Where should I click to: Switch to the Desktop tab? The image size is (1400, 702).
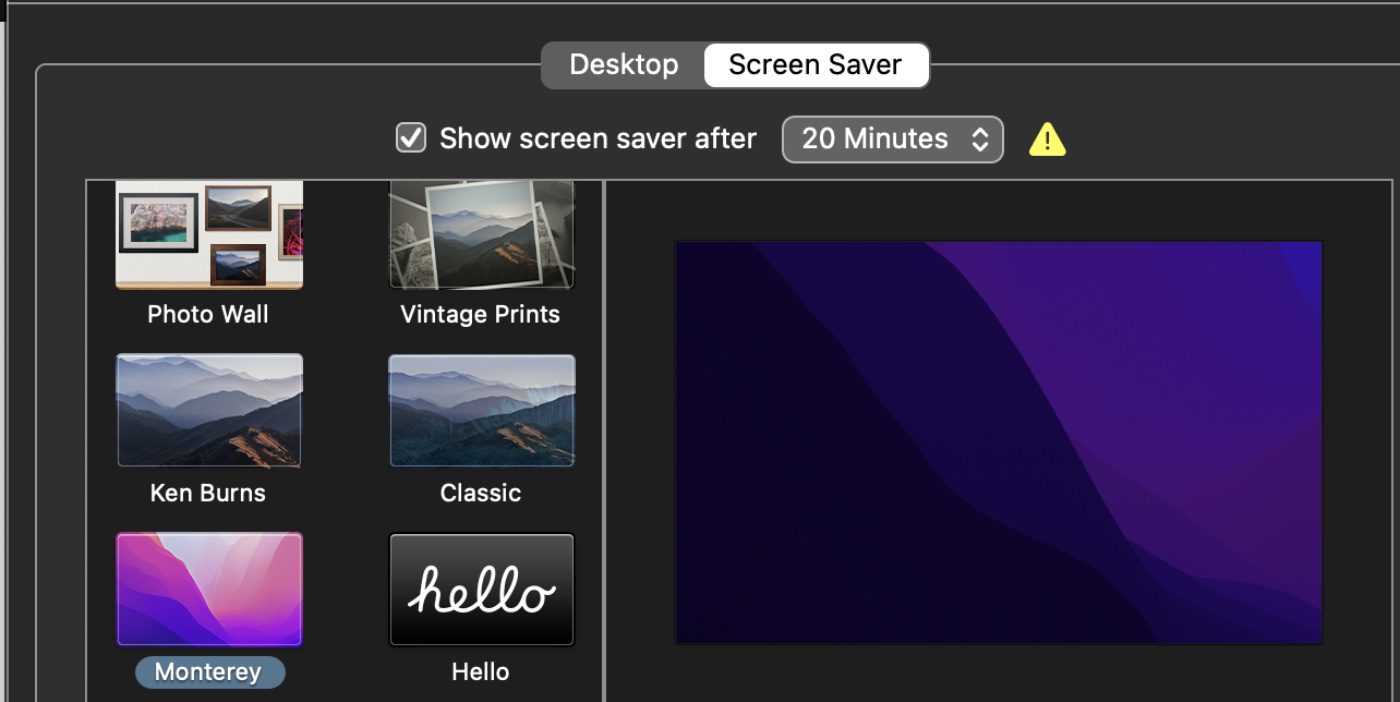[x=623, y=65]
